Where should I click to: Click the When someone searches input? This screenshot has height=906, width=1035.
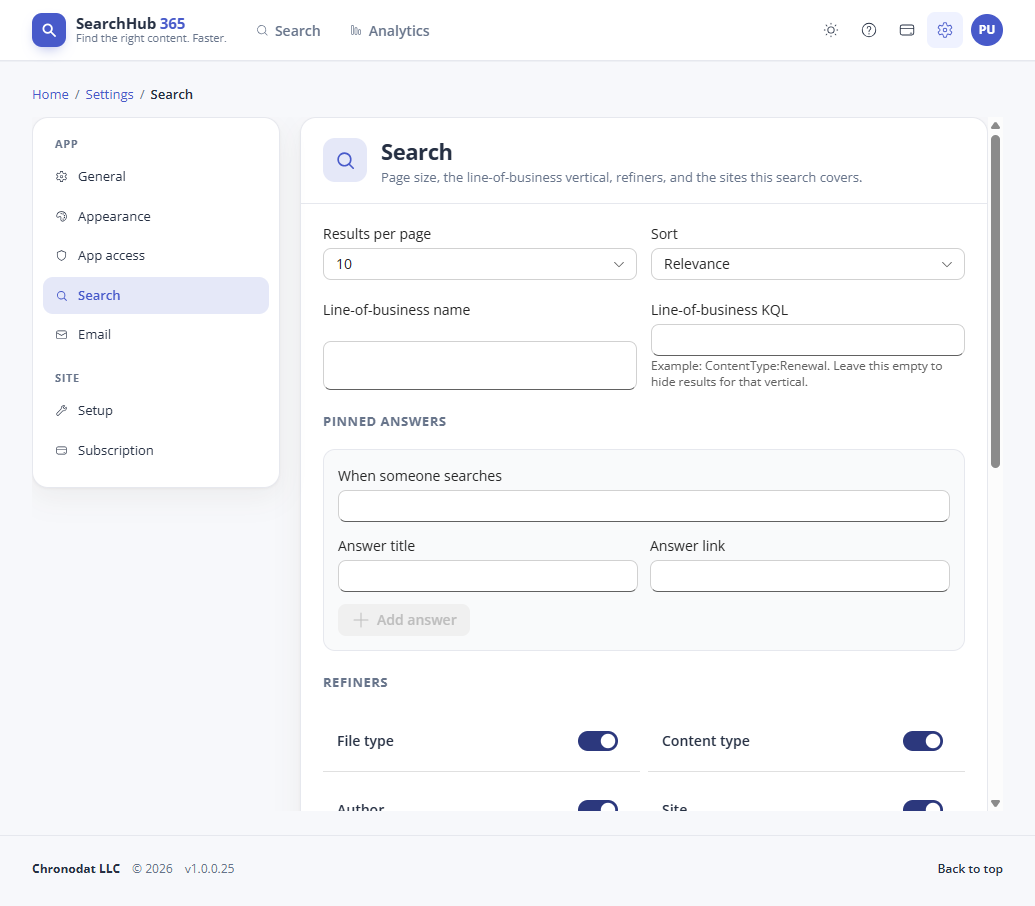644,506
